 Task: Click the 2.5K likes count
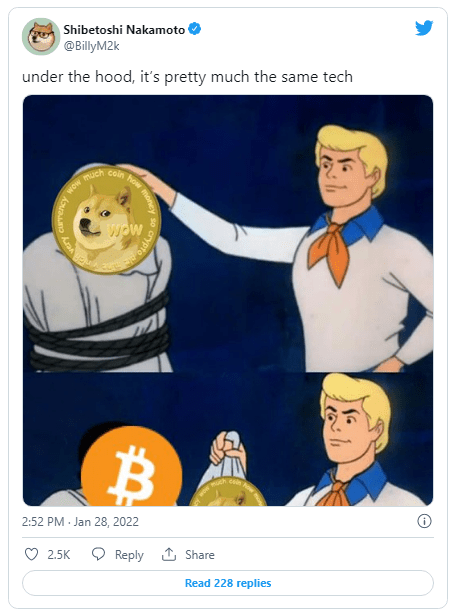click(x=59, y=554)
